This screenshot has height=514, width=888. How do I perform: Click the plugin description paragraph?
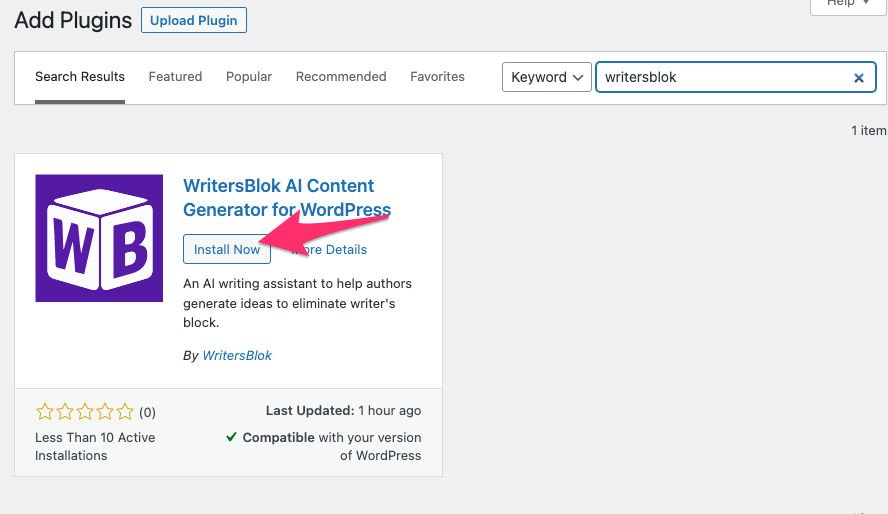click(x=297, y=303)
